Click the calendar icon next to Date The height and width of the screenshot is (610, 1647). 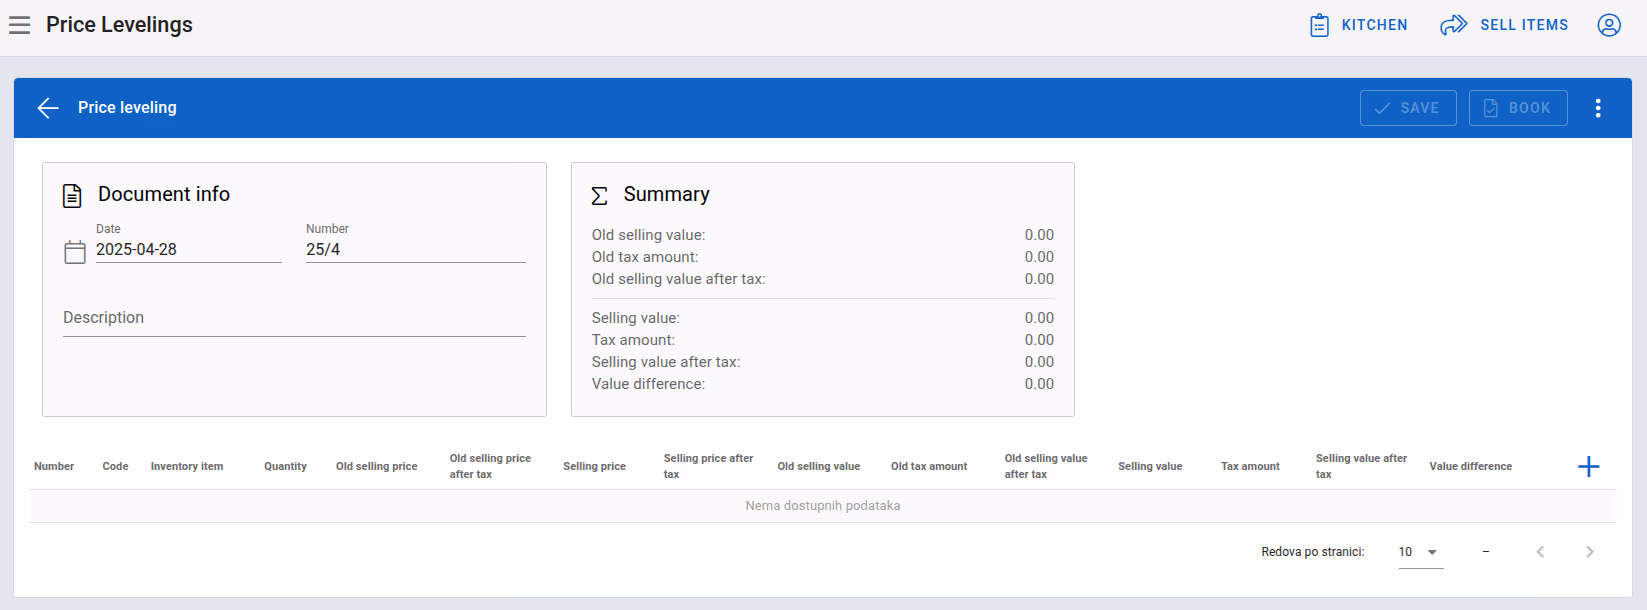[x=75, y=252]
